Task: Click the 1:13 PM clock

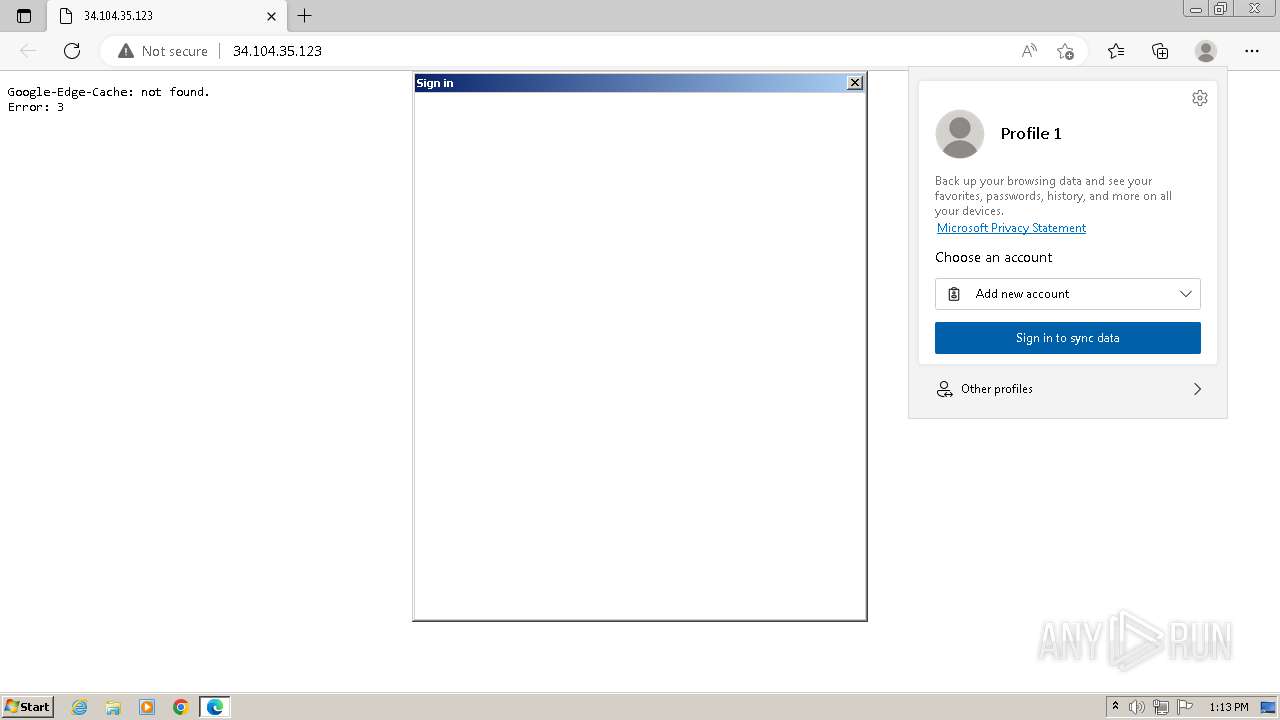Action: coord(1229,707)
